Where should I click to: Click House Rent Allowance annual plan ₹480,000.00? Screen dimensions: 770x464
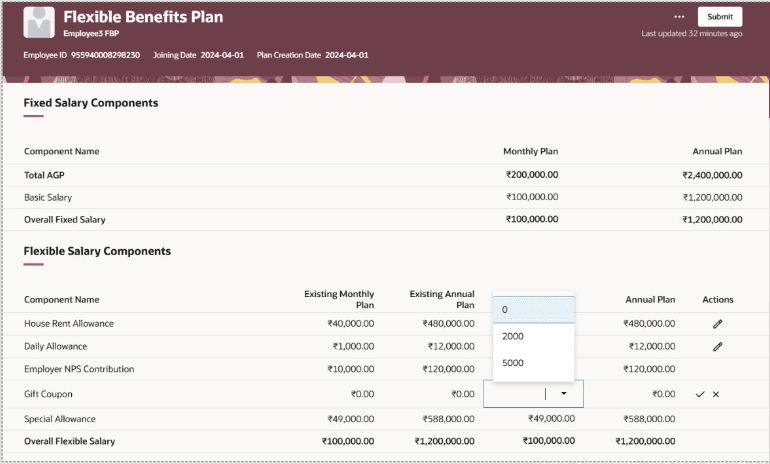point(649,324)
